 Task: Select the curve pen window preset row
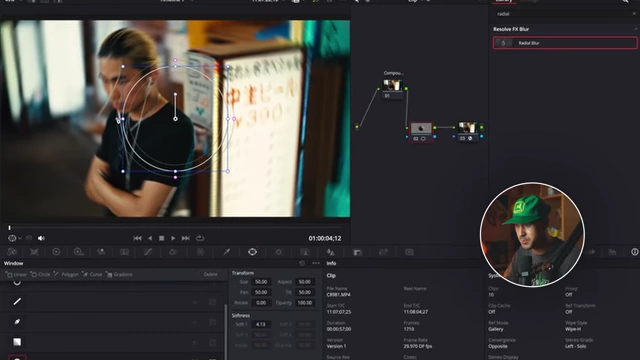[113, 322]
